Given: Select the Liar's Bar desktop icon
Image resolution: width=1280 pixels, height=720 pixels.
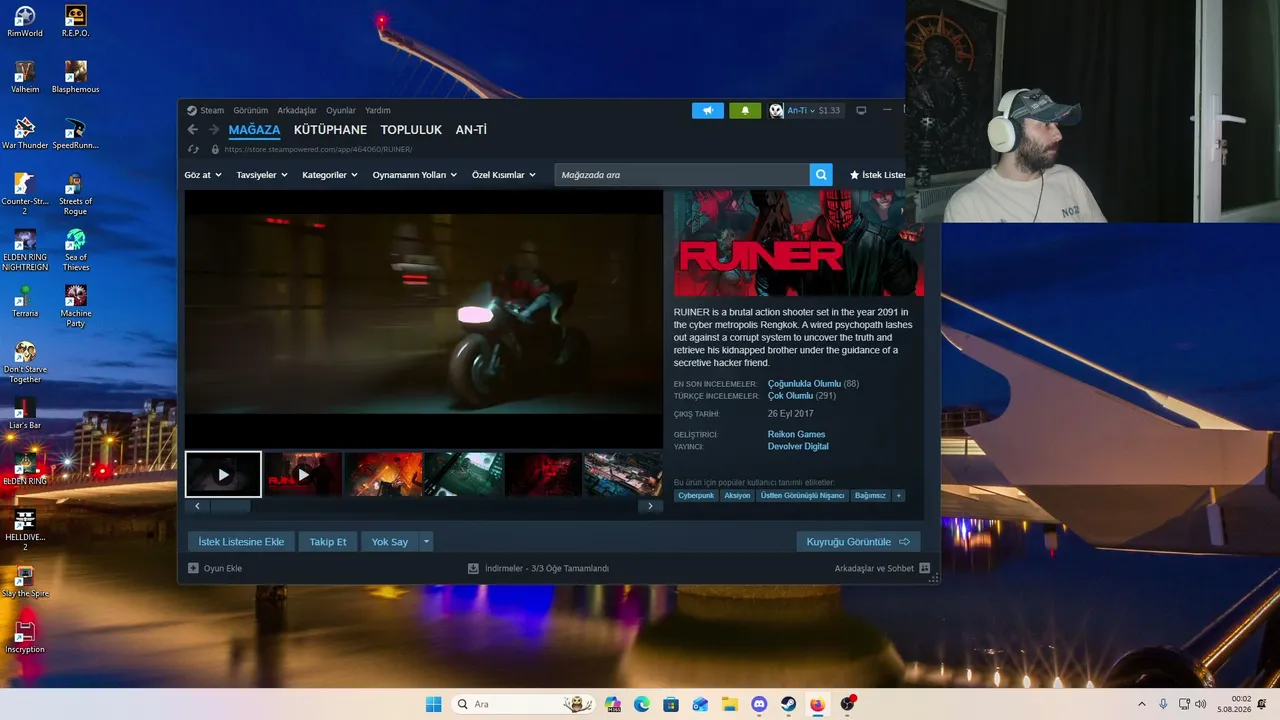Looking at the screenshot, I should pos(25,413).
